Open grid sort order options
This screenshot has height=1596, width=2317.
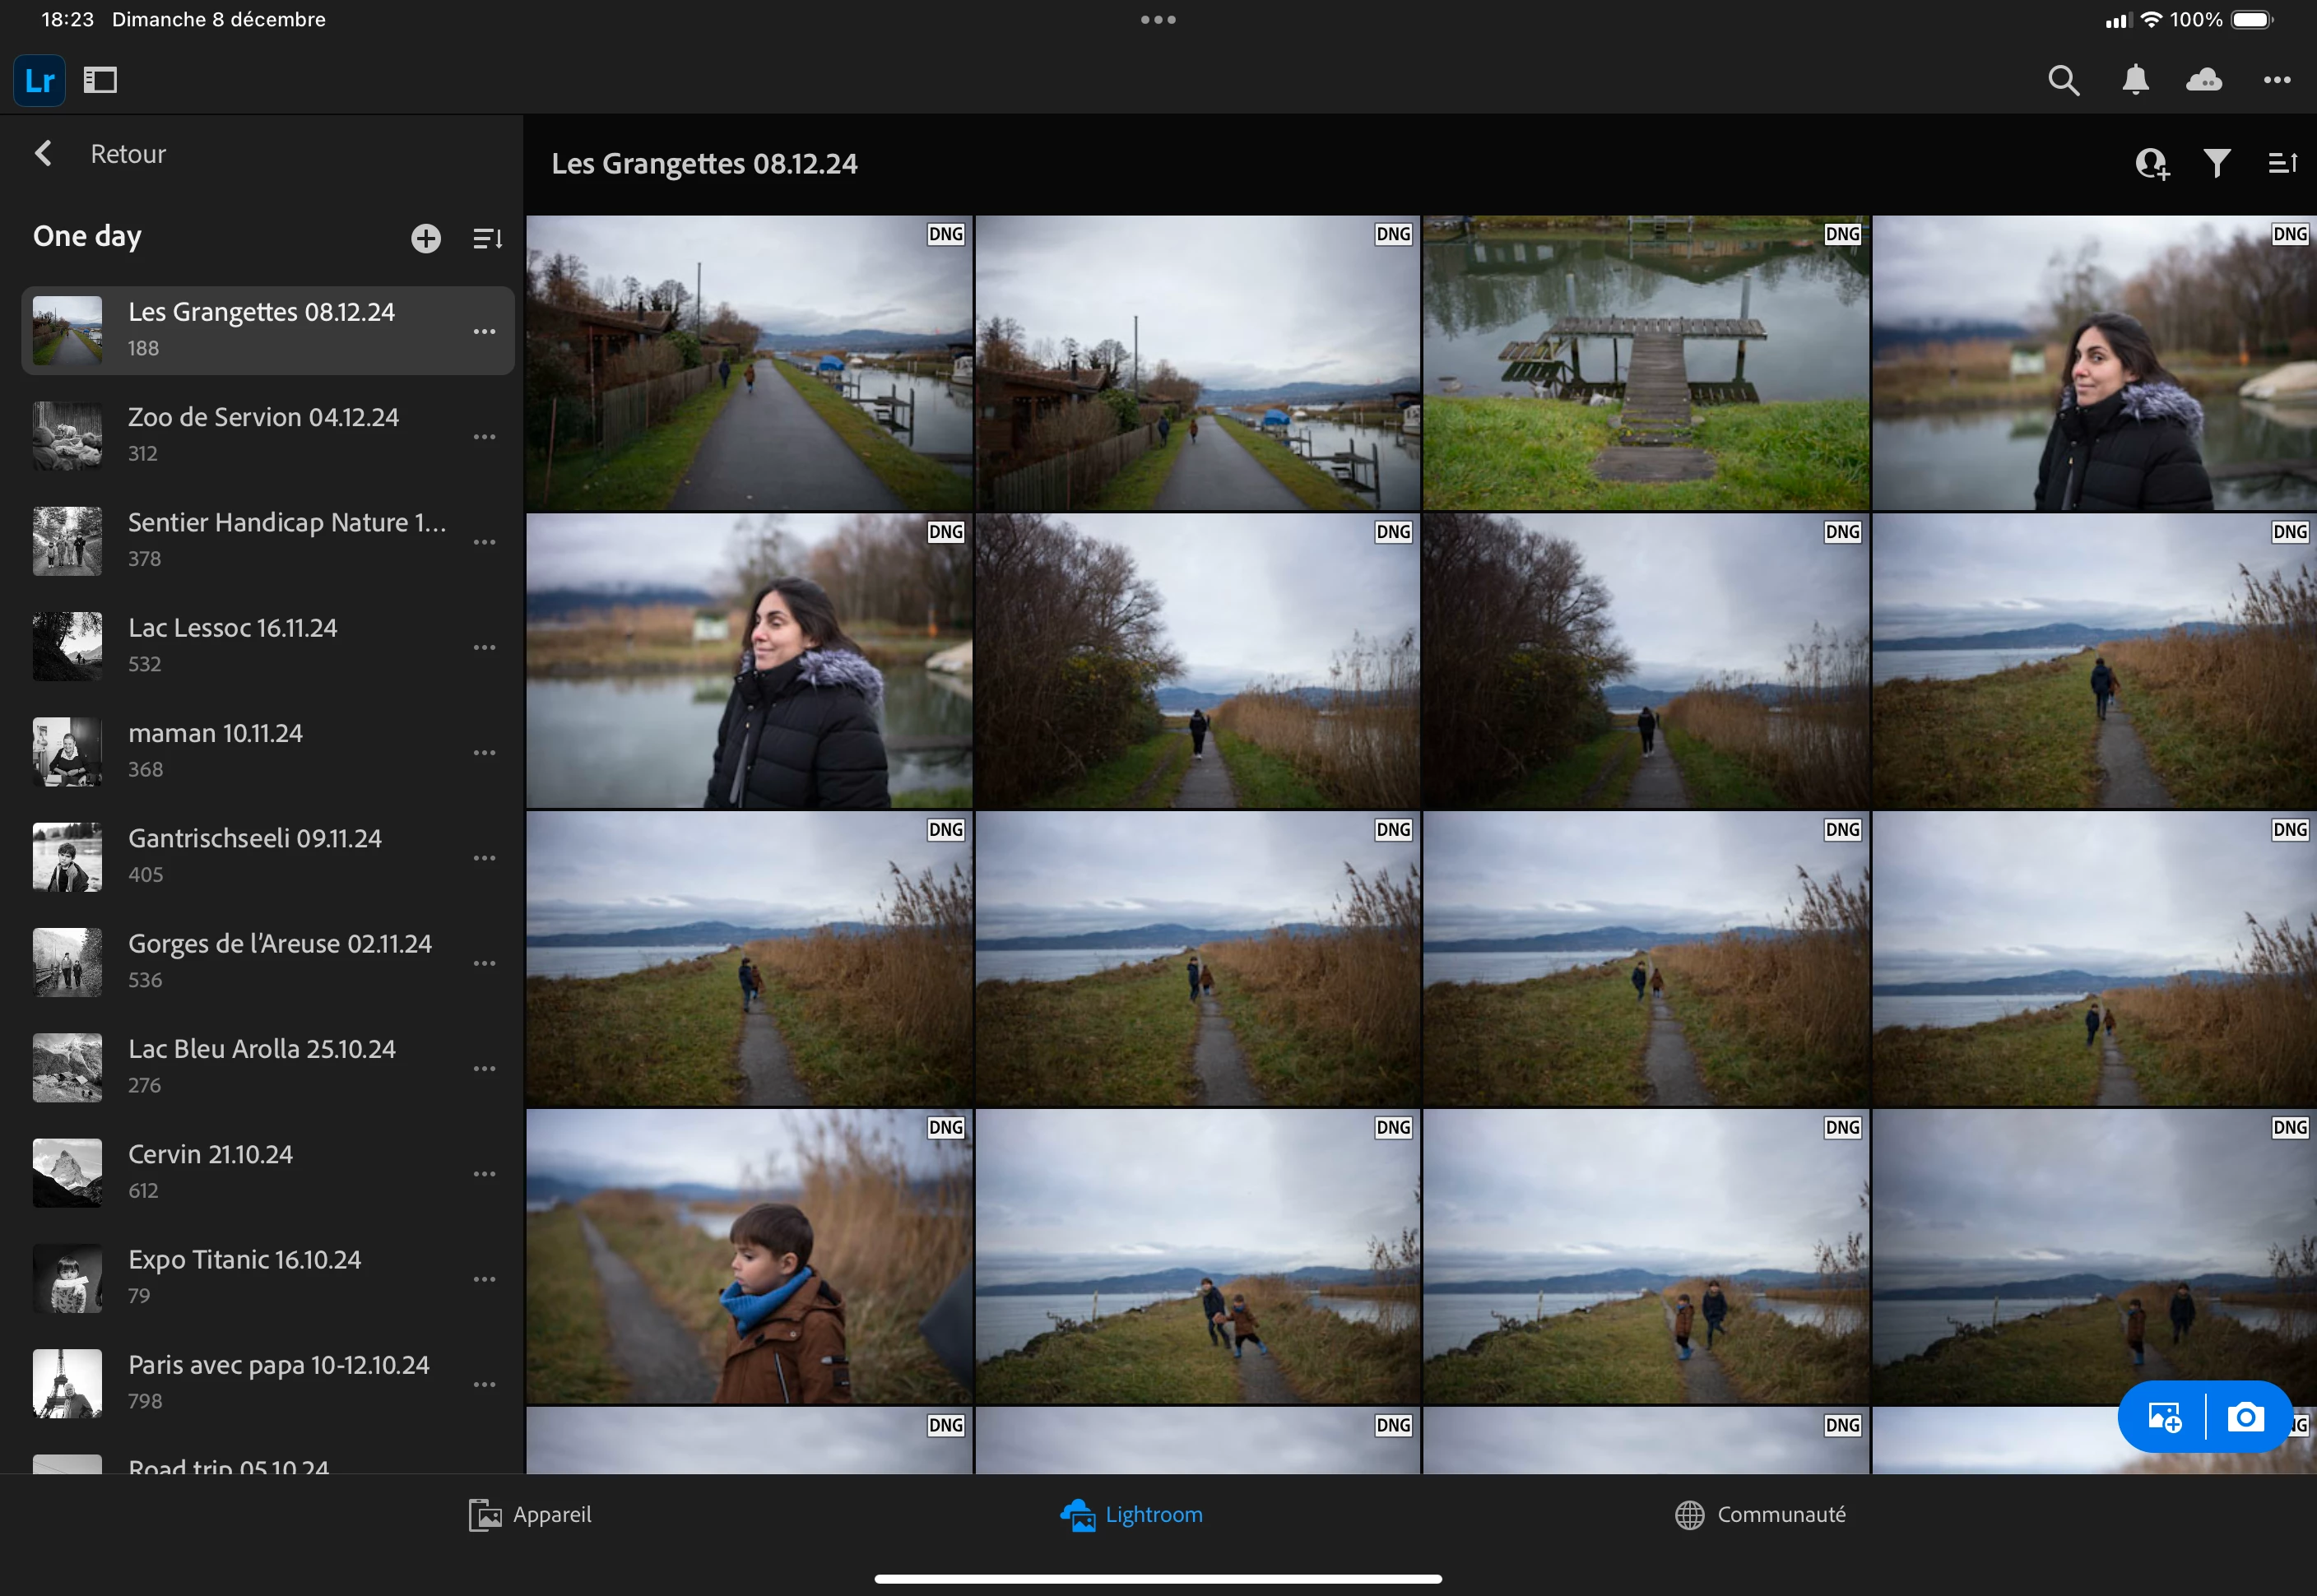pyautogui.click(x=2282, y=163)
